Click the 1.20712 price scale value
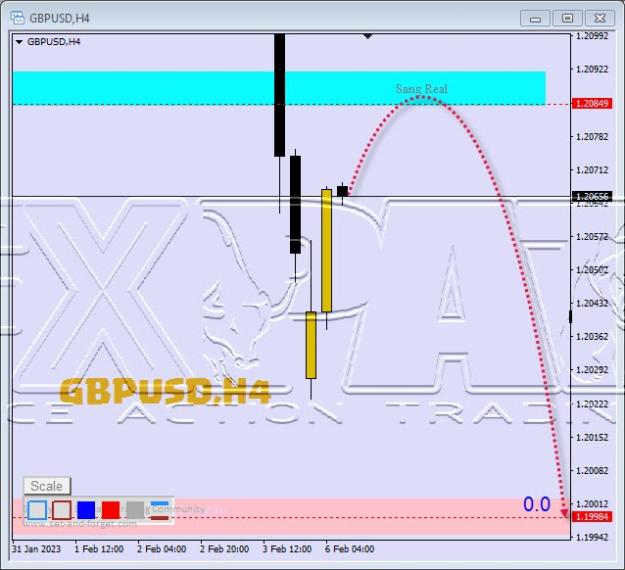Viewport: 625px width, 570px height. 592,170
